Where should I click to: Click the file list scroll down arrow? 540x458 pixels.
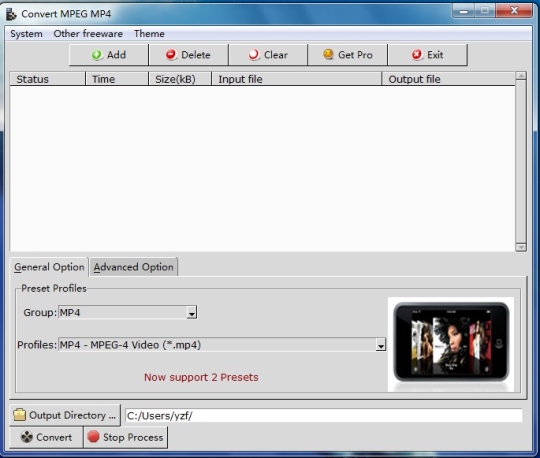521,247
